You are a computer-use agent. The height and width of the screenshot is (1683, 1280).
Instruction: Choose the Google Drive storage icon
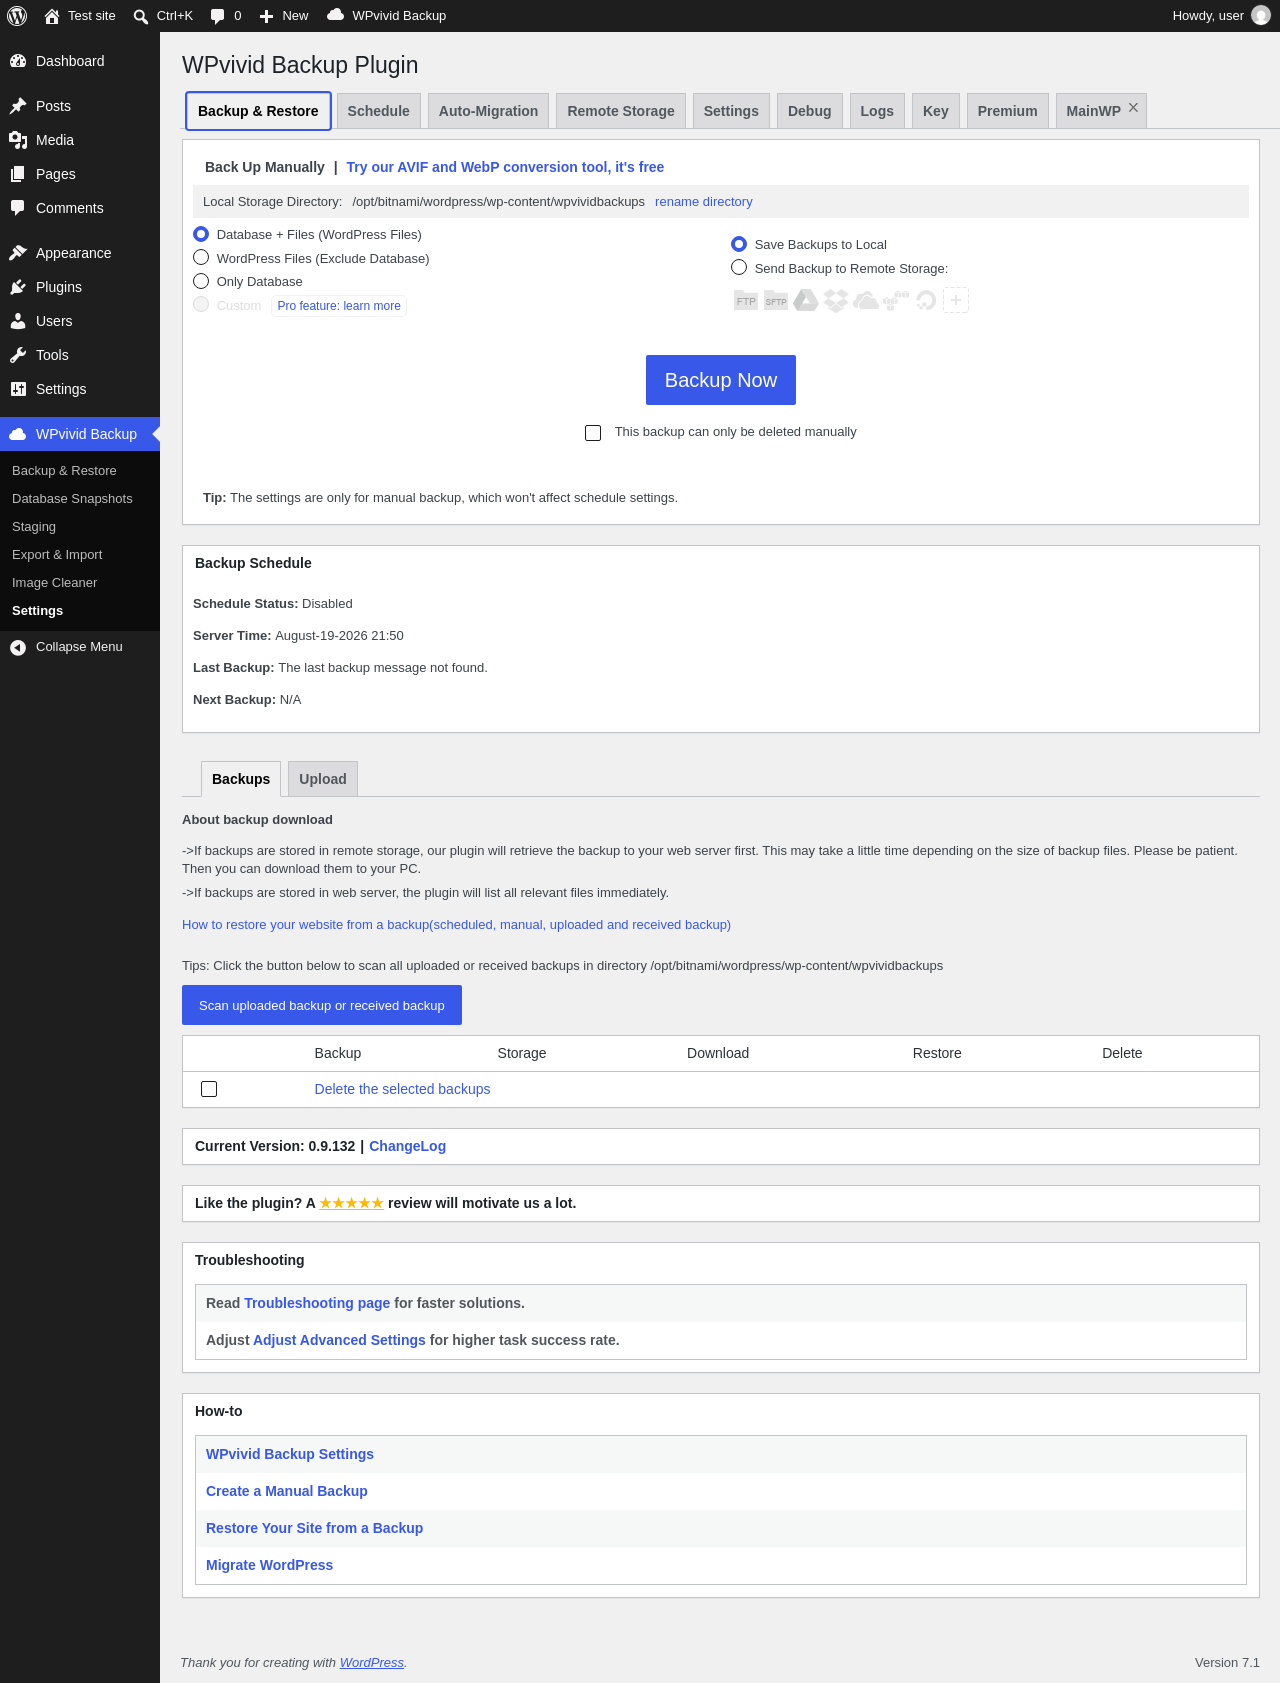(806, 300)
